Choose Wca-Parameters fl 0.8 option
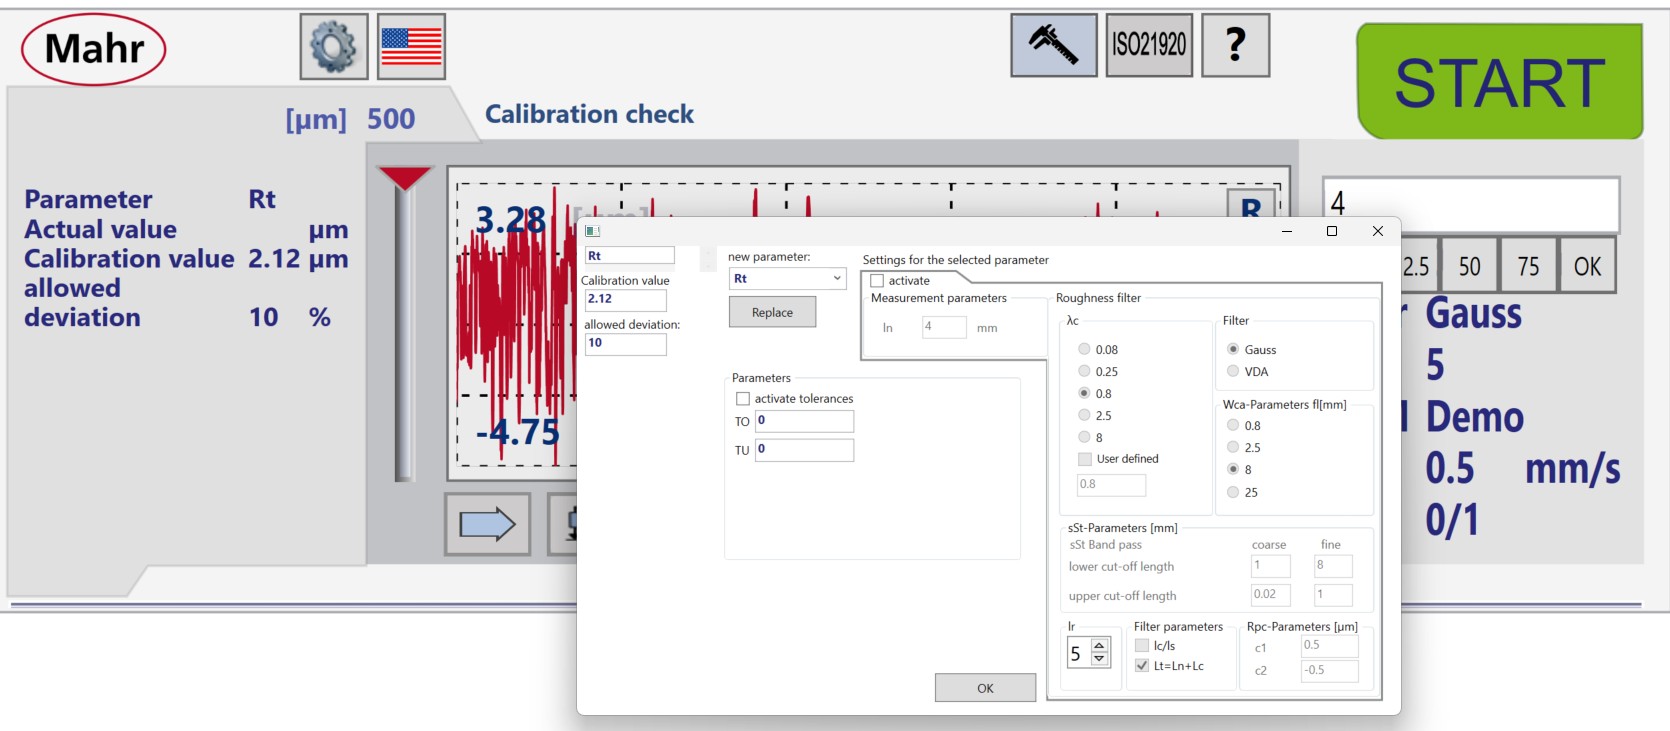Image resolution: width=1670 pixels, height=731 pixels. 1233,426
